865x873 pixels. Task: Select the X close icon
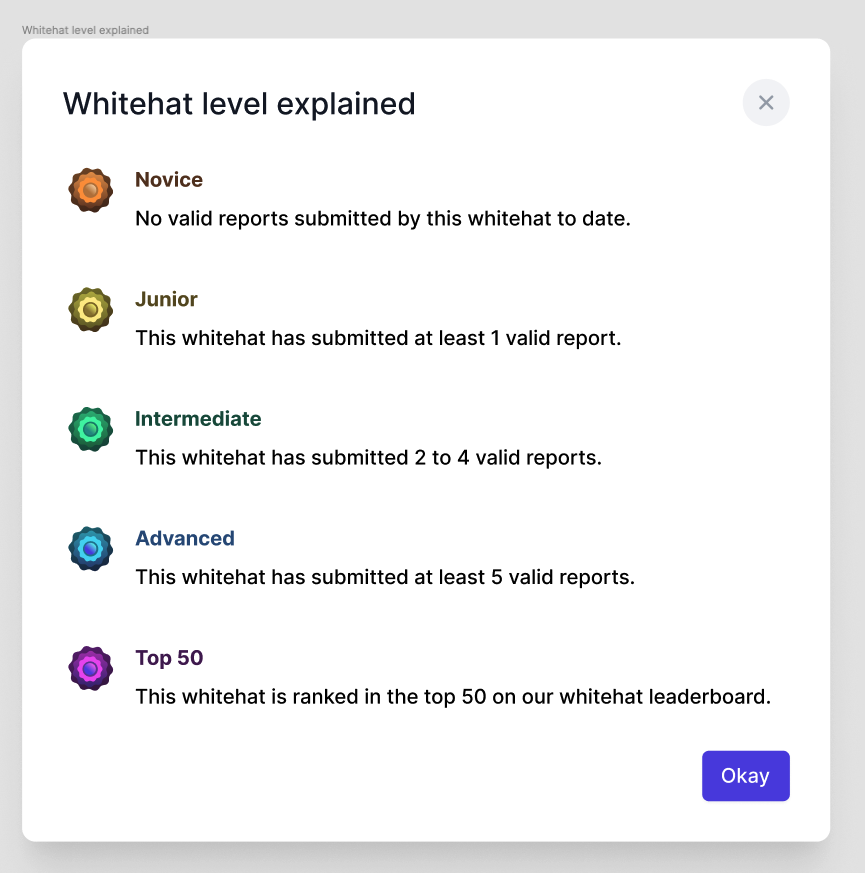[765, 102]
